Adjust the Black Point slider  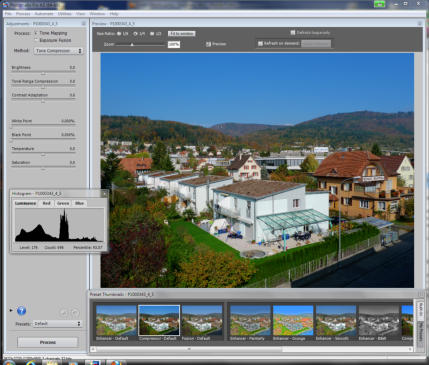coord(43,140)
